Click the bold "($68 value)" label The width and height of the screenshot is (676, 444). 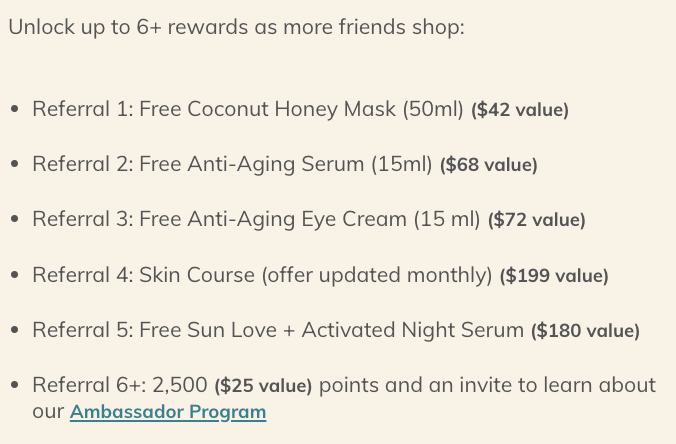[488, 165]
